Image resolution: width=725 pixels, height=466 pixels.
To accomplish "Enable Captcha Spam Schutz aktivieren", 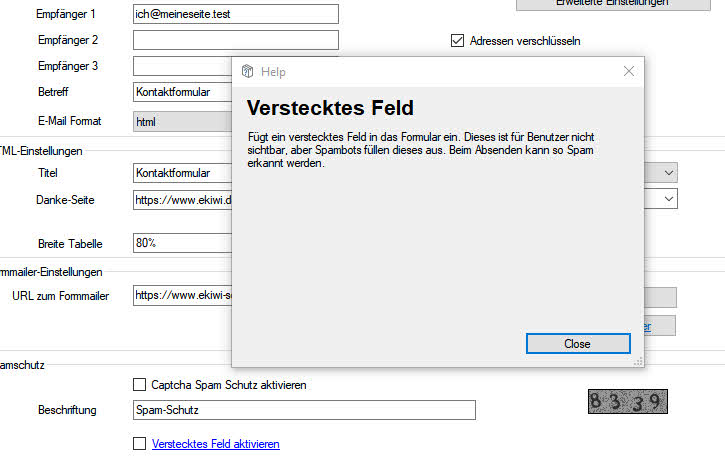I will click(140, 385).
